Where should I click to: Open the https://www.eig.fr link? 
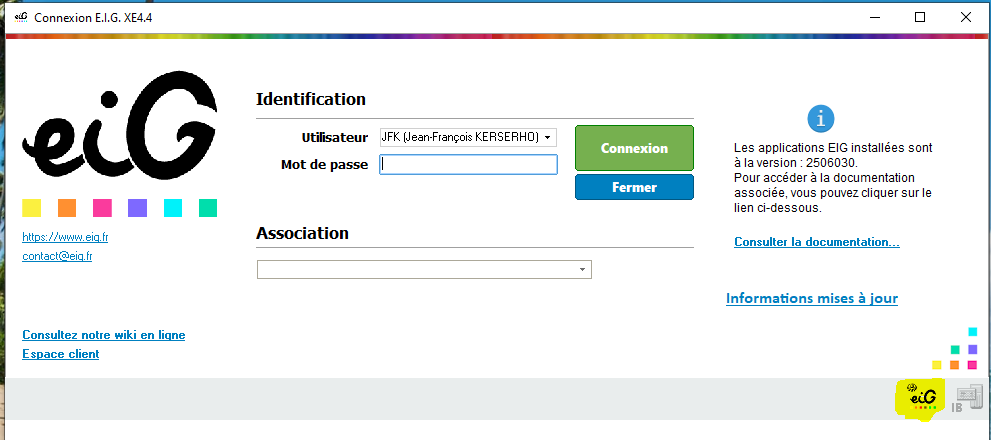click(x=65, y=237)
